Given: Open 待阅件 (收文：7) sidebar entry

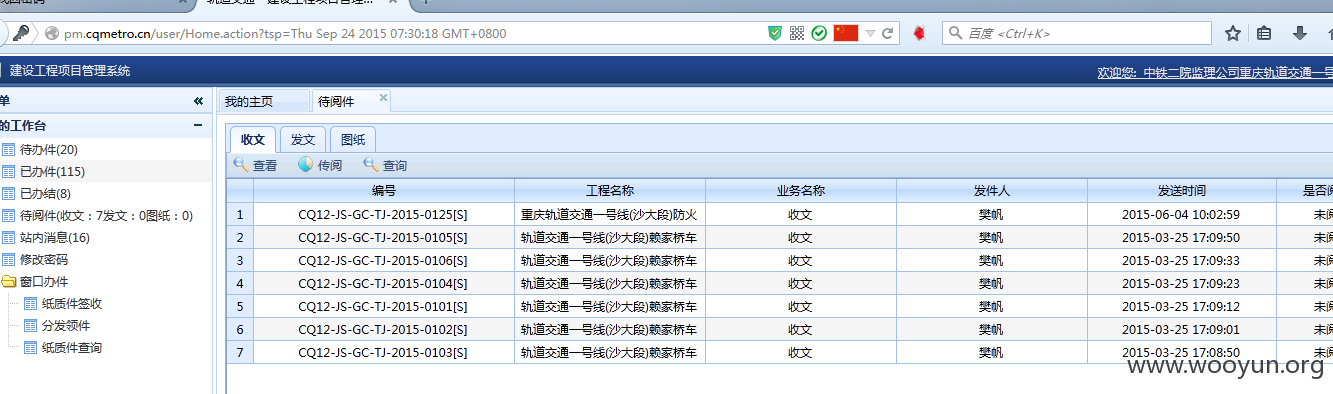Looking at the screenshot, I should coord(106,215).
